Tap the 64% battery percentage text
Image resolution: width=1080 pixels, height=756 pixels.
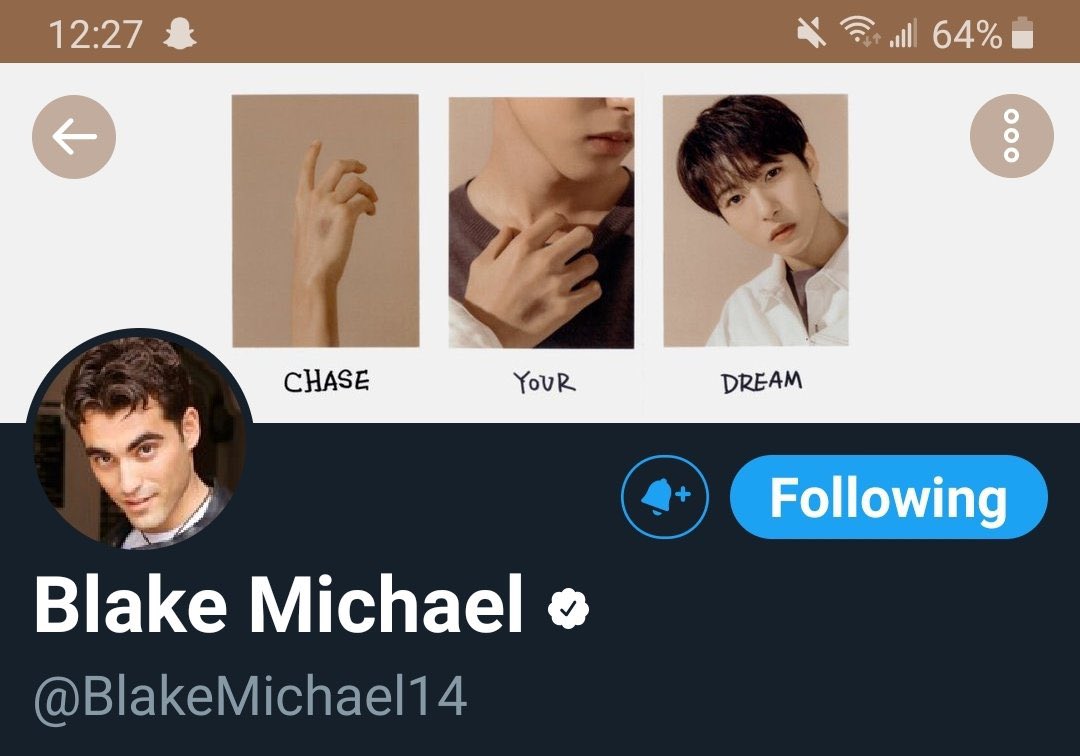(966, 34)
